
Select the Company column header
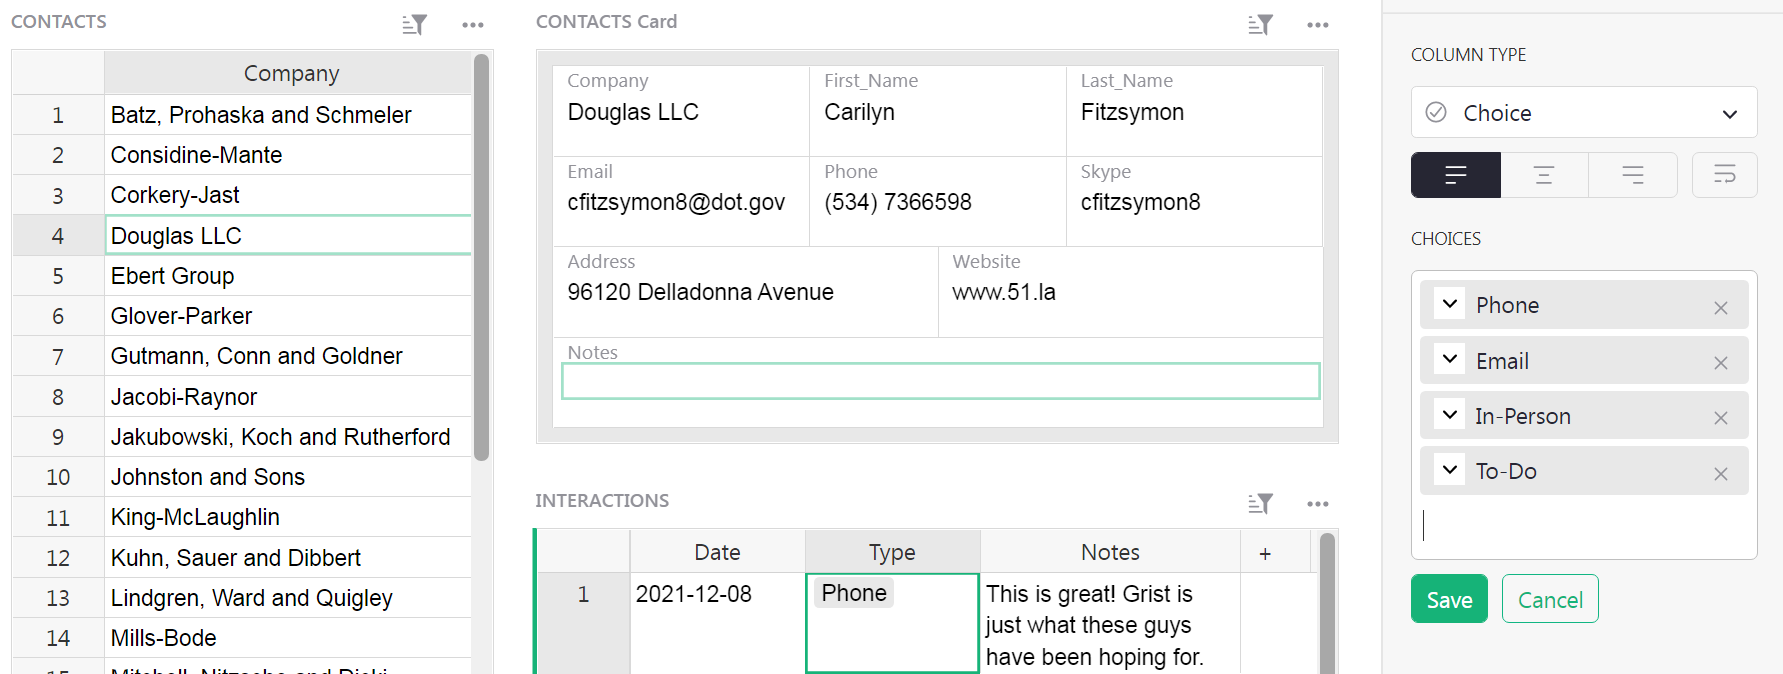[291, 74]
